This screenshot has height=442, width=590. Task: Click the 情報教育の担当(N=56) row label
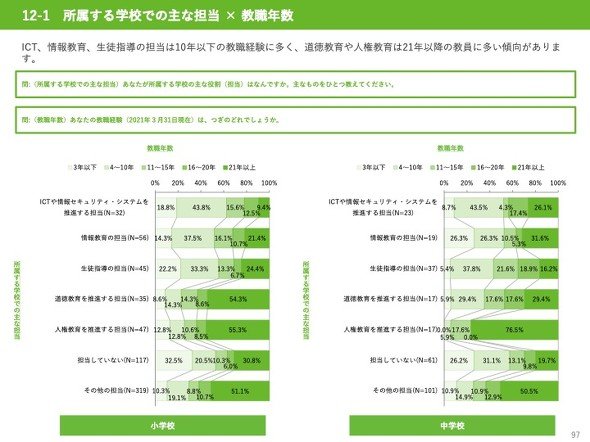pyautogui.click(x=115, y=238)
